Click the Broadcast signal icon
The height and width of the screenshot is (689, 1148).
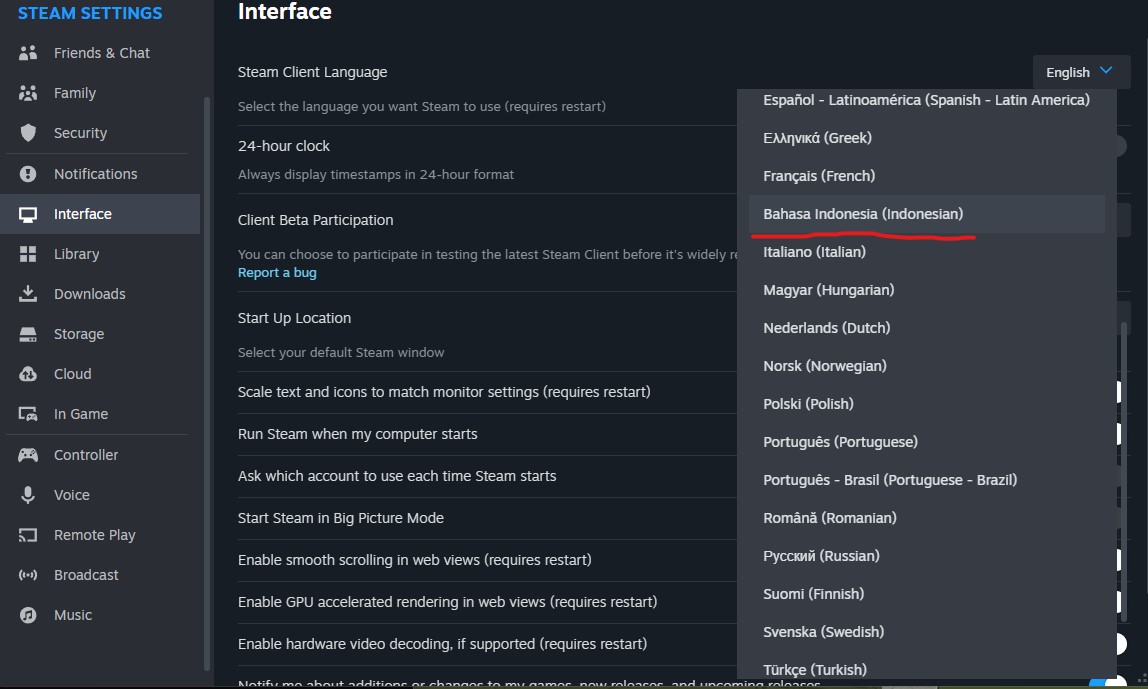(x=28, y=575)
